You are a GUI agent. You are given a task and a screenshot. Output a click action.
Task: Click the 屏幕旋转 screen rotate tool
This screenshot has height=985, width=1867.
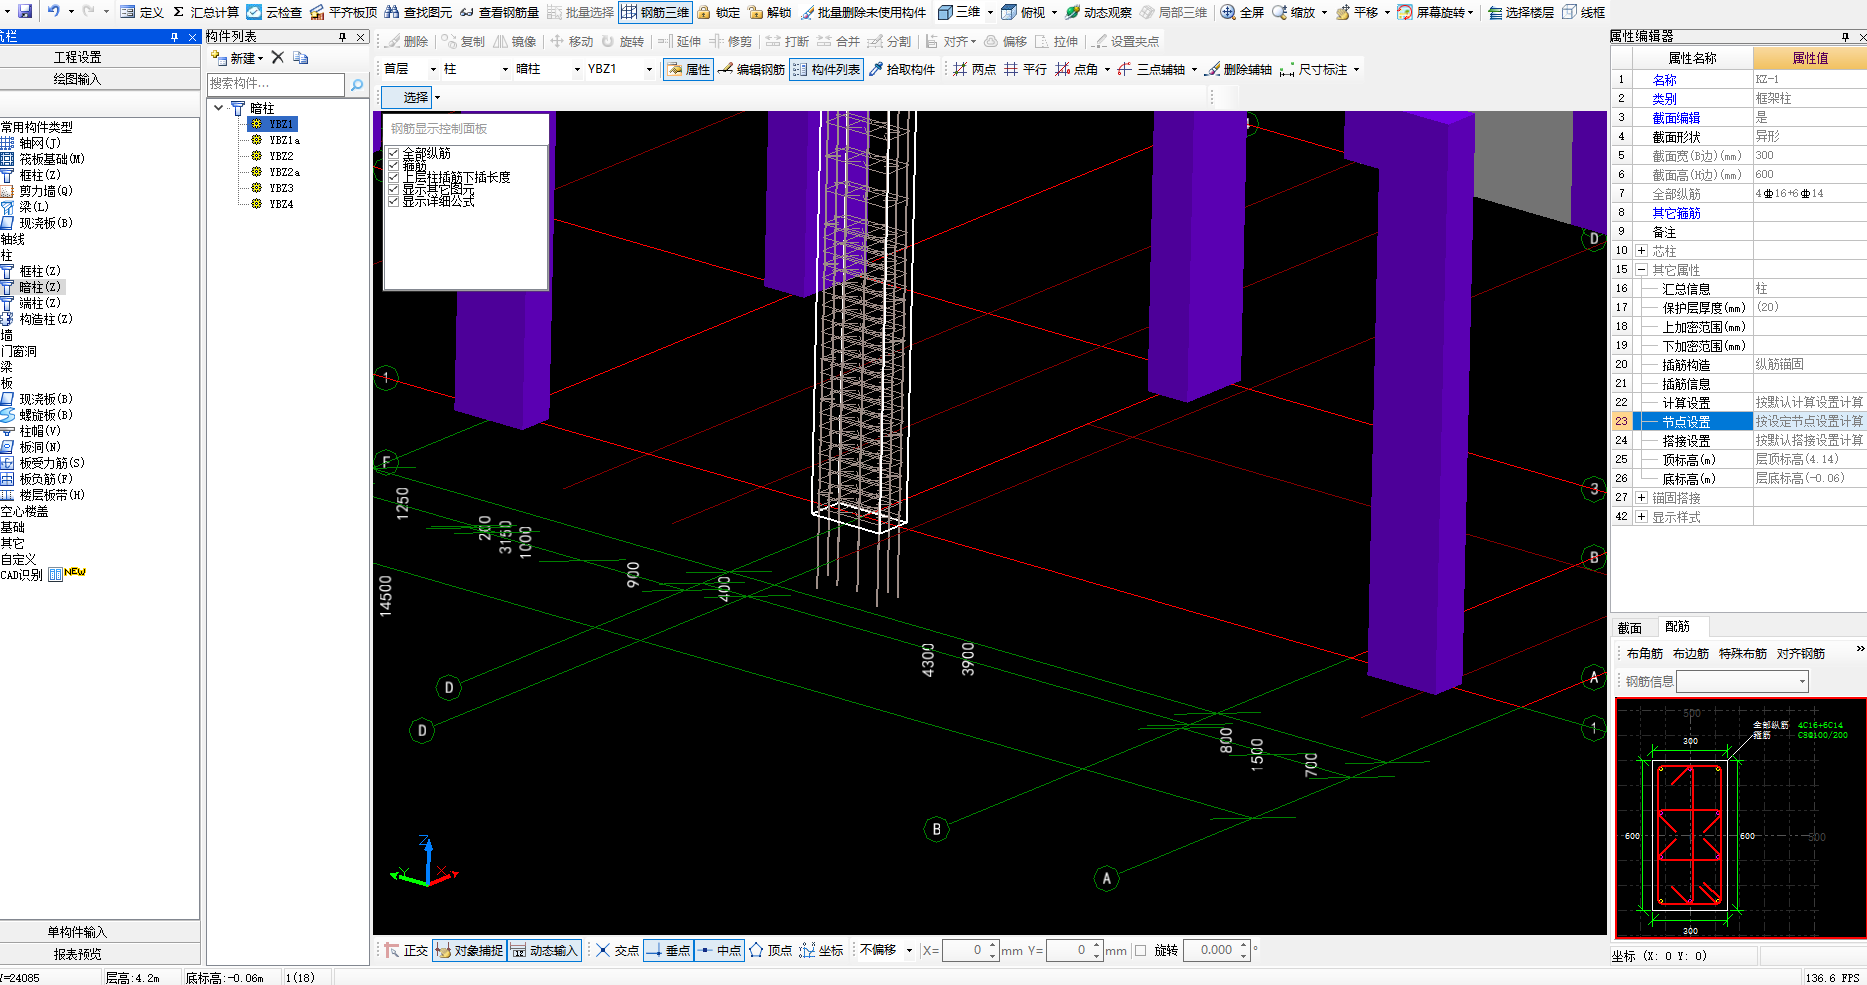pos(1432,12)
